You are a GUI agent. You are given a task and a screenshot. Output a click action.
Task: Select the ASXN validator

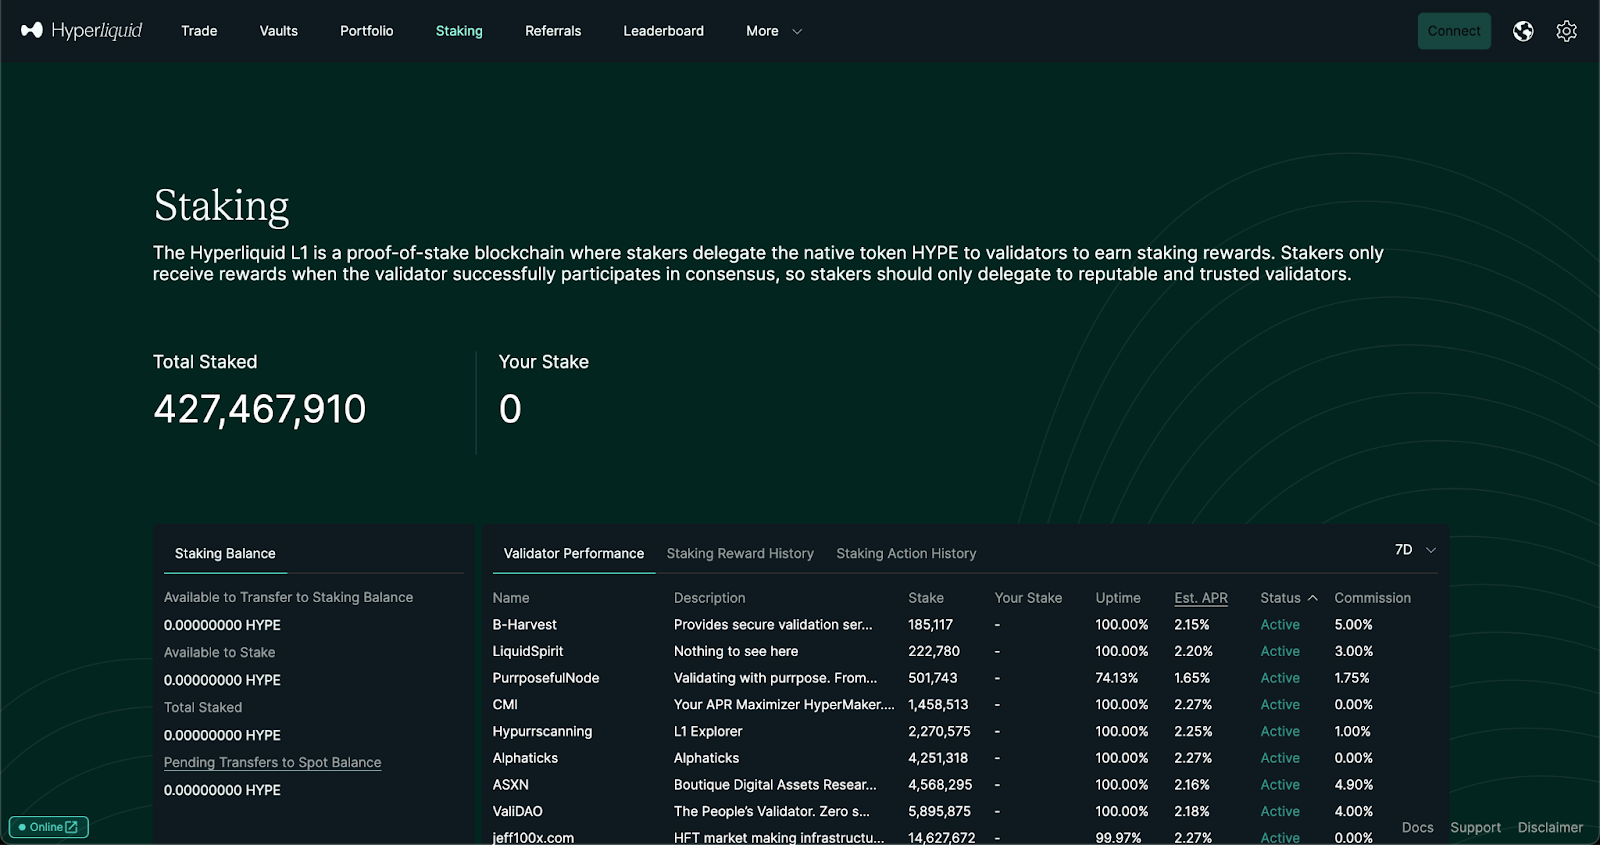click(x=510, y=785)
